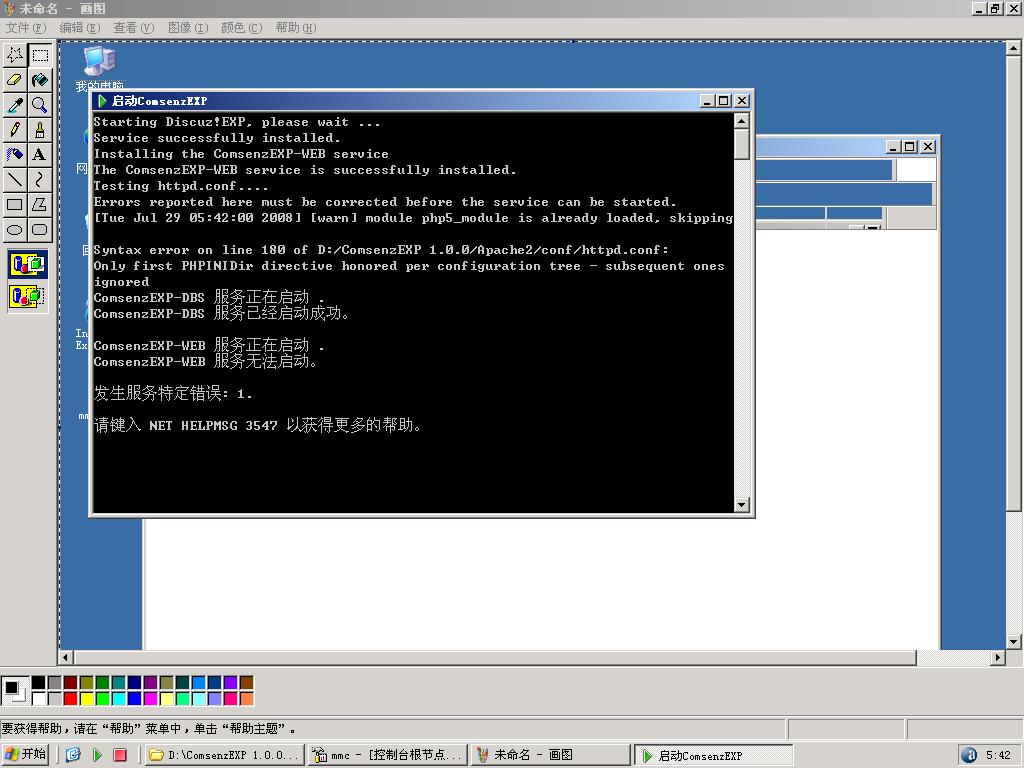Viewport: 1024px width, 768px height.
Task: Launch Internet Explorer from quick launch
Action: point(73,755)
